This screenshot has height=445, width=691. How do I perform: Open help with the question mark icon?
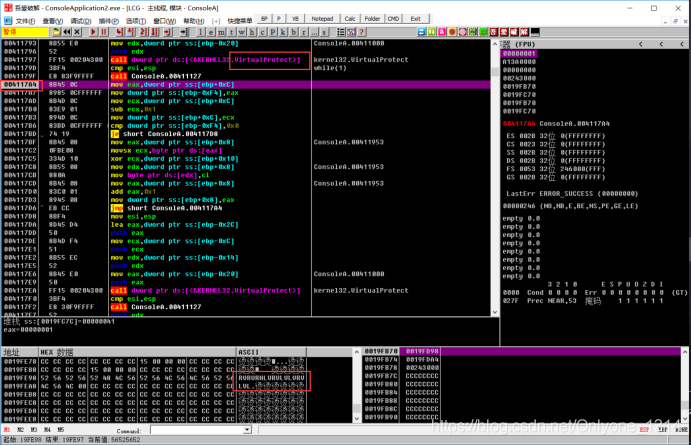(361, 32)
